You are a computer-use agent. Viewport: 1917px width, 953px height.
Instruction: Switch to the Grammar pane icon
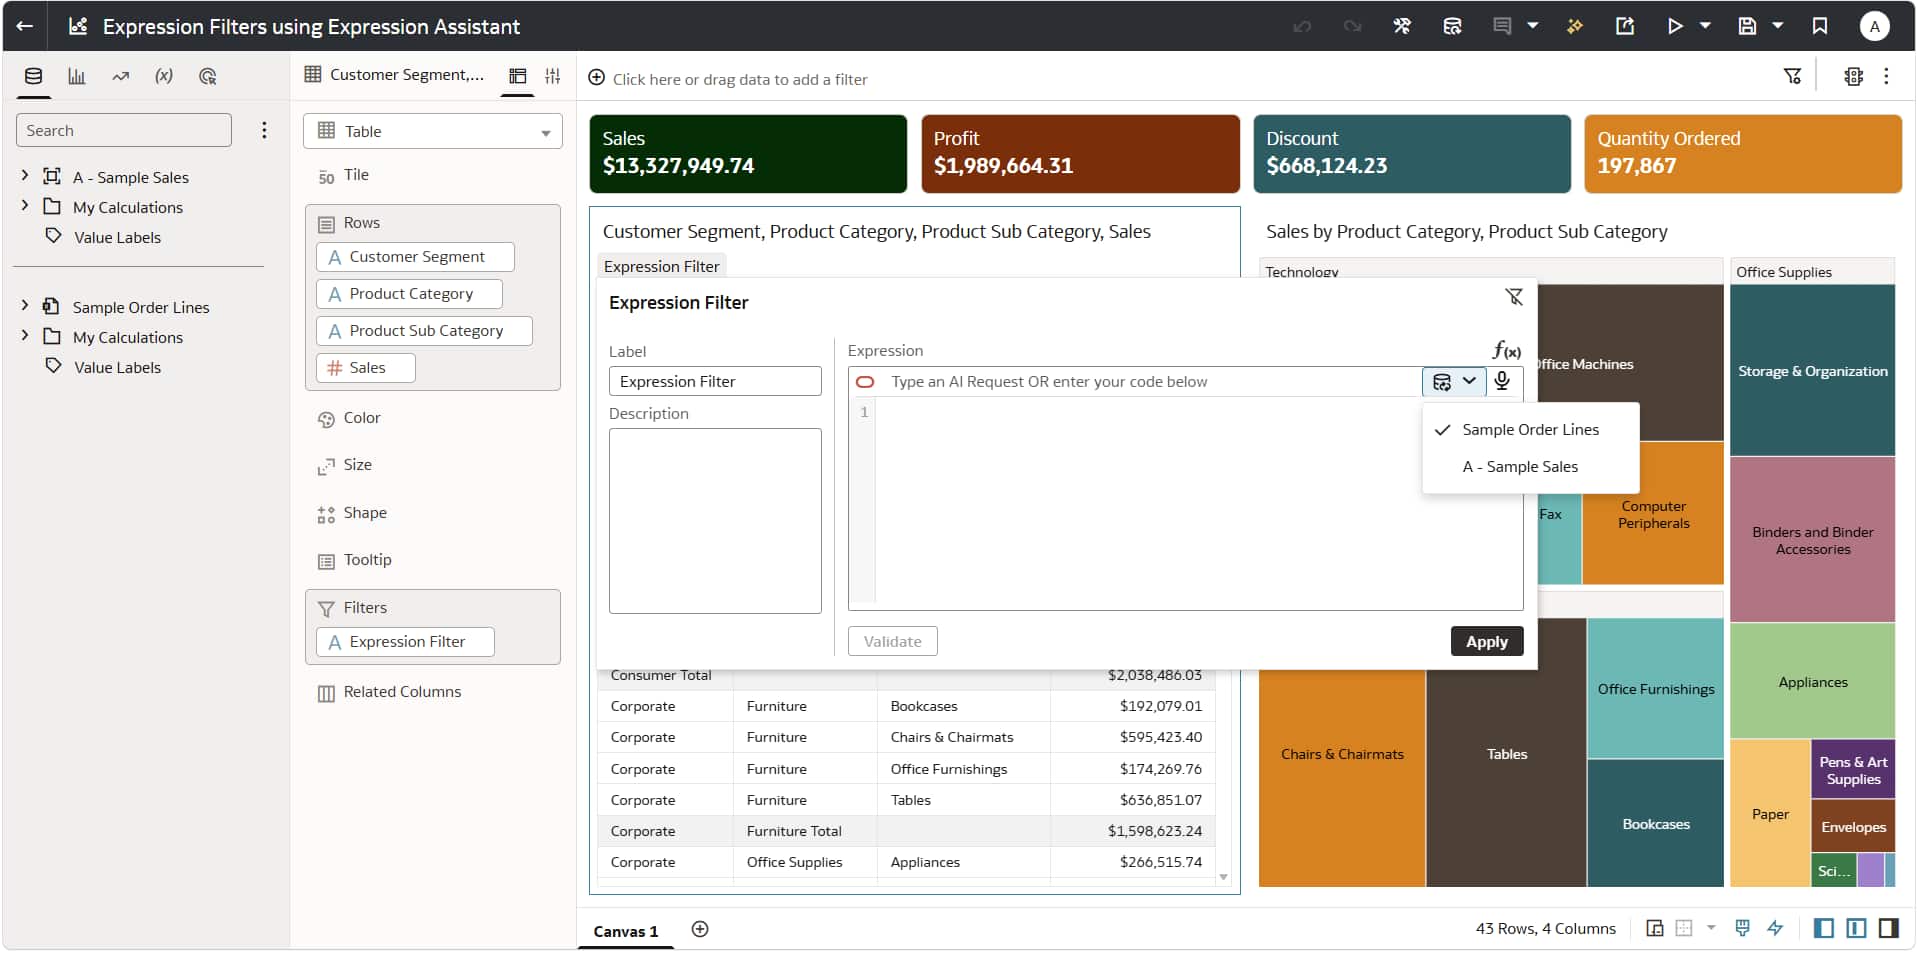(x=517, y=76)
